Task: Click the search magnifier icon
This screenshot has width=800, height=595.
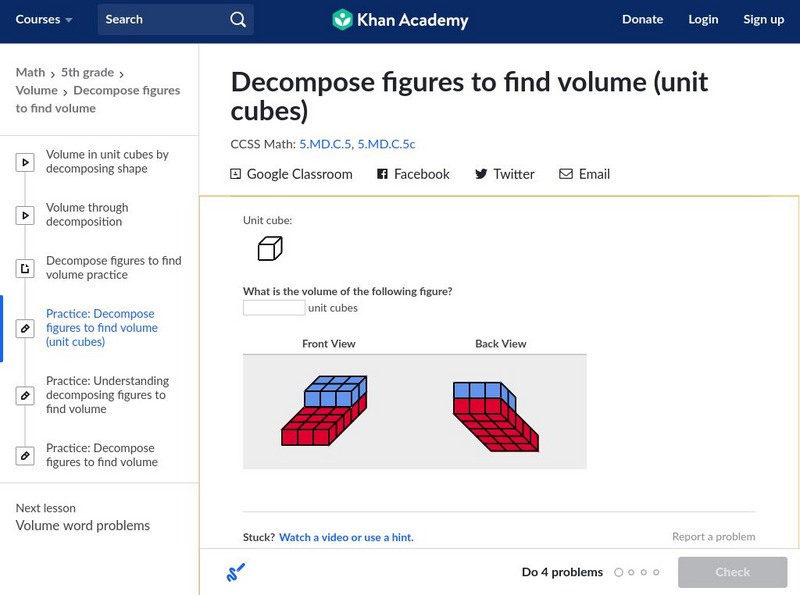Action: pos(237,19)
